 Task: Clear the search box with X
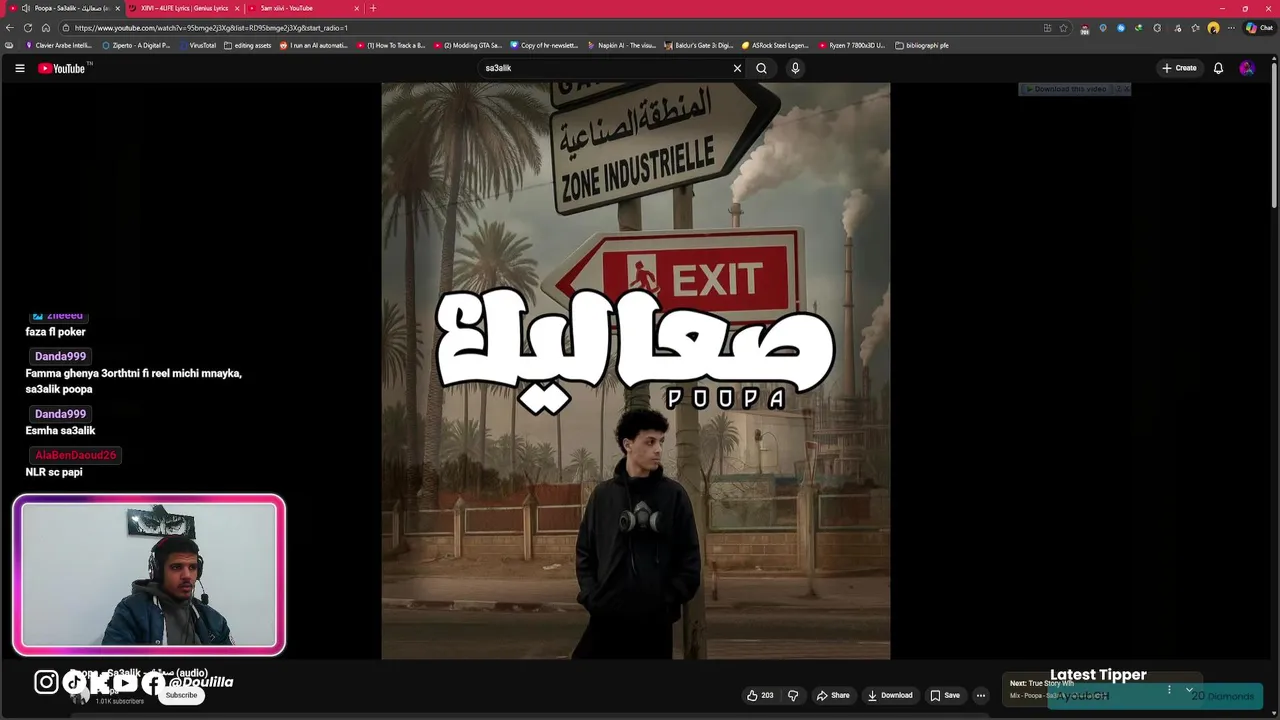[737, 68]
